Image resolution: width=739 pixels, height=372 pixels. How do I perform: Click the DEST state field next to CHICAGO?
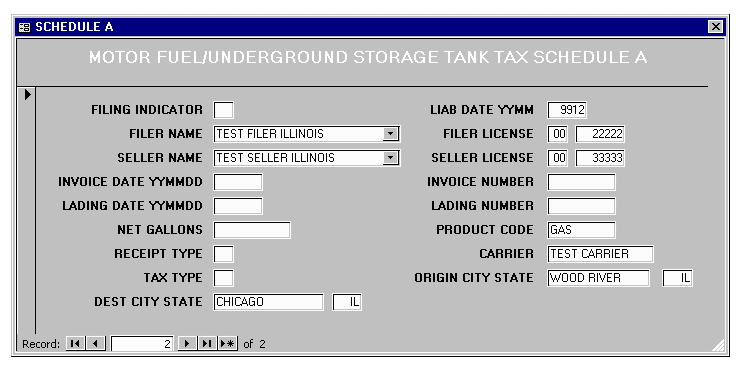pyautogui.click(x=347, y=302)
